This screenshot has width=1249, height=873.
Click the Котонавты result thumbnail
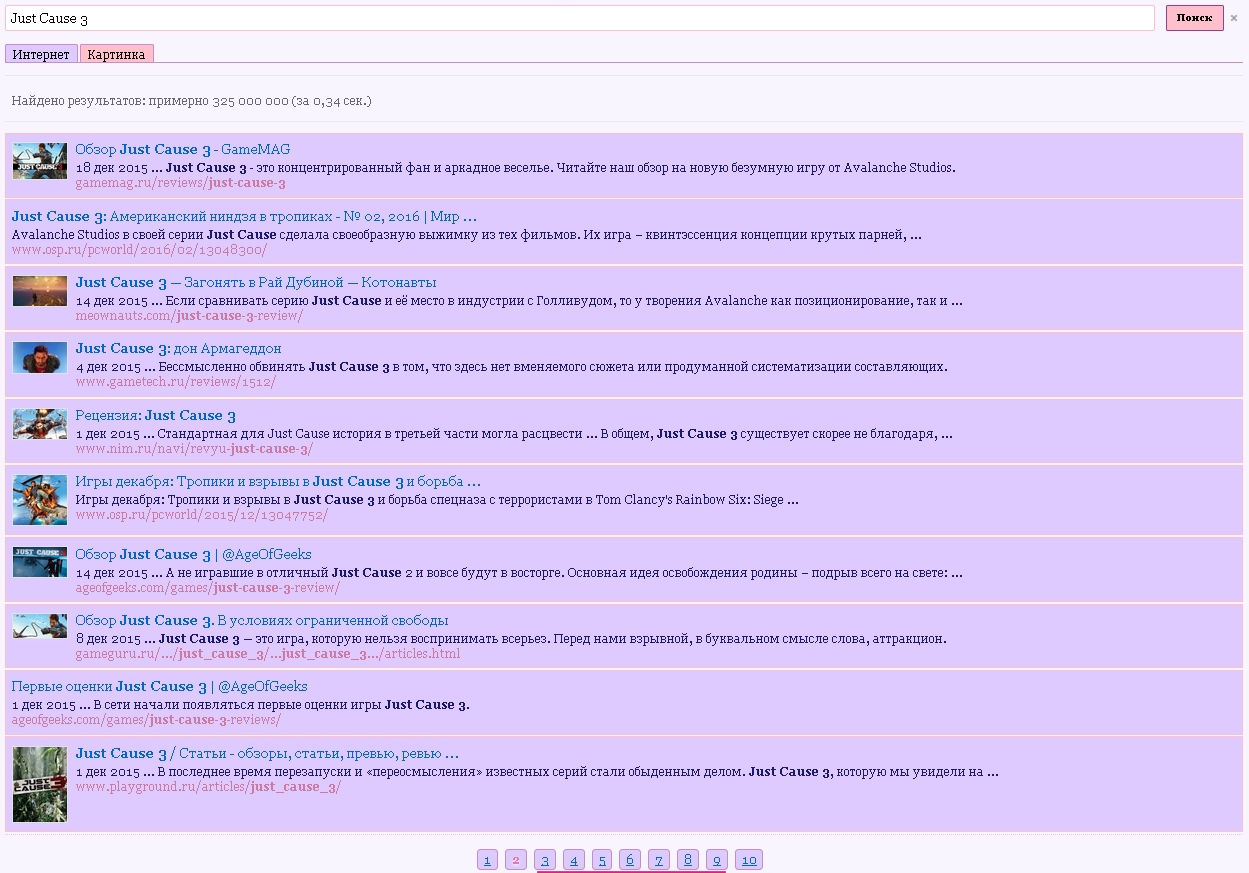click(x=40, y=291)
